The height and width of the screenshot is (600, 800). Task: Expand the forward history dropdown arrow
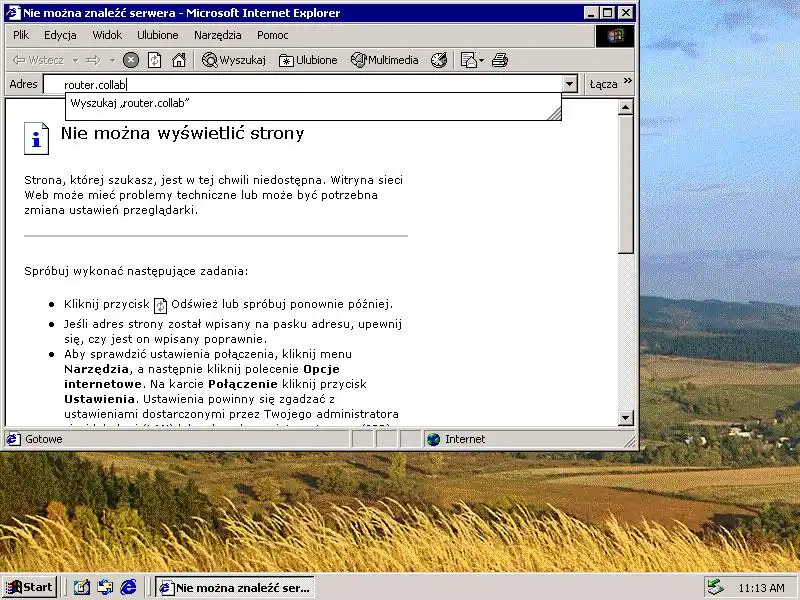(112, 61)
